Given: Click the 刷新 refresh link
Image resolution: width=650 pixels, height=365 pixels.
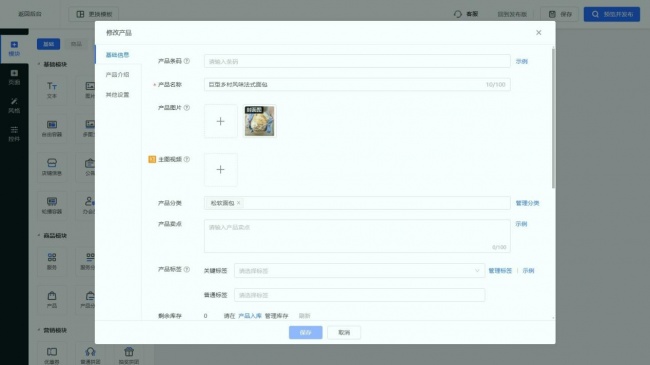Looking at the screenshot, I should tap(304, 316).
